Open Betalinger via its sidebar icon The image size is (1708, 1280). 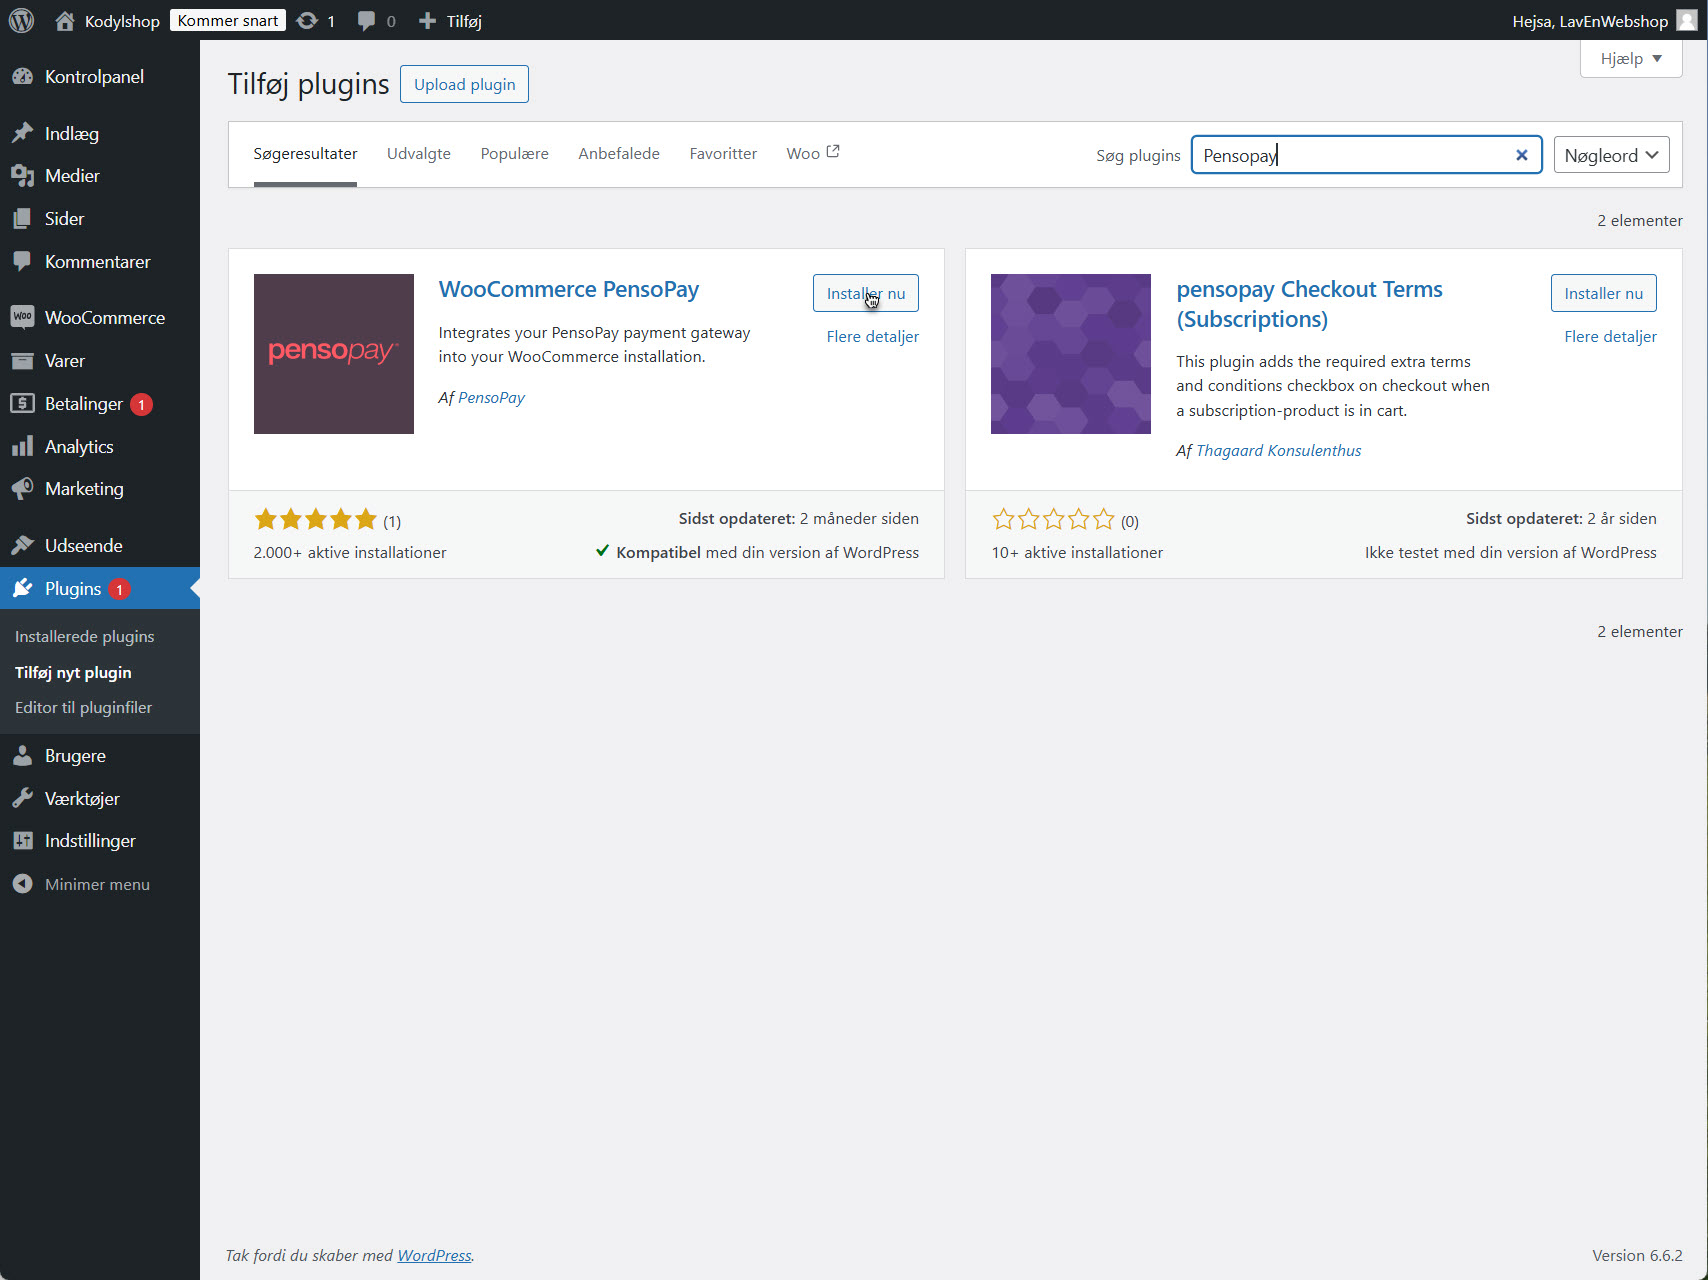point(22,403)
